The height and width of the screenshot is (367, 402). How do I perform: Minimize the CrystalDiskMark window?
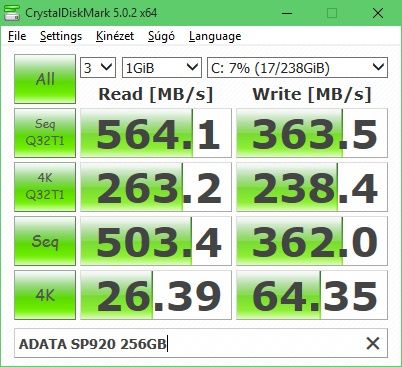[287, 13]
